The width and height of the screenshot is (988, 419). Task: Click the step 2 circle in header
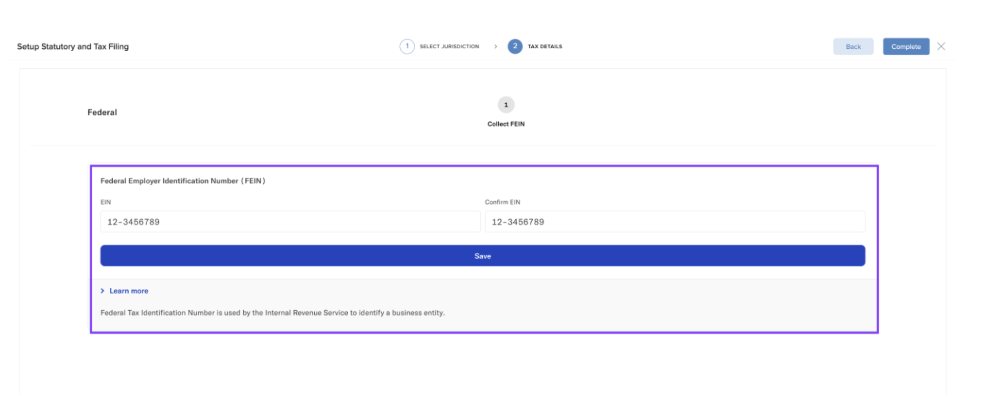[515, 47]
